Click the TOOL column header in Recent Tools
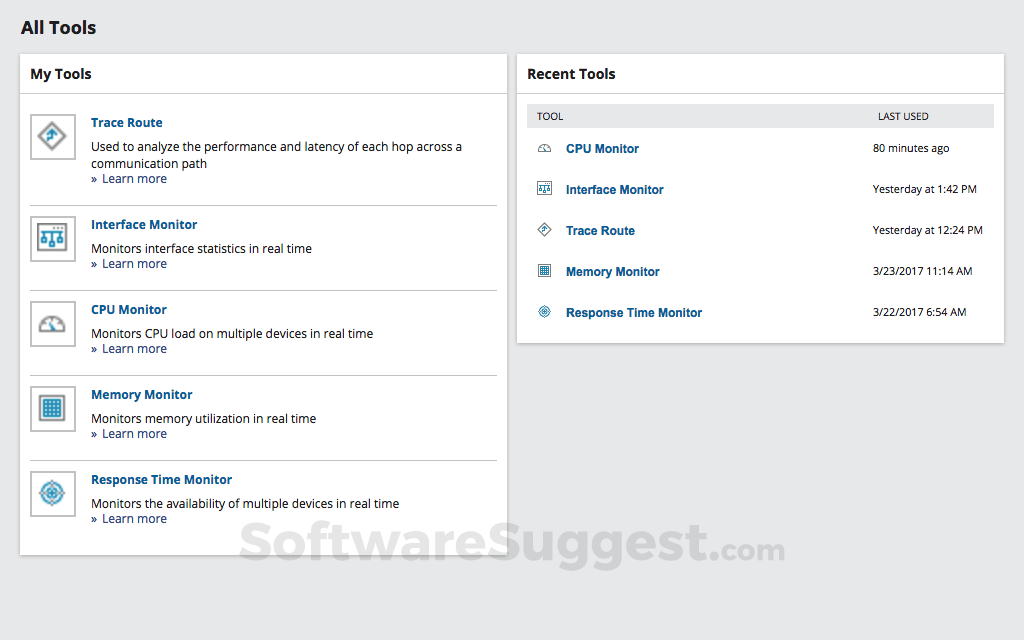 point(550,117)
